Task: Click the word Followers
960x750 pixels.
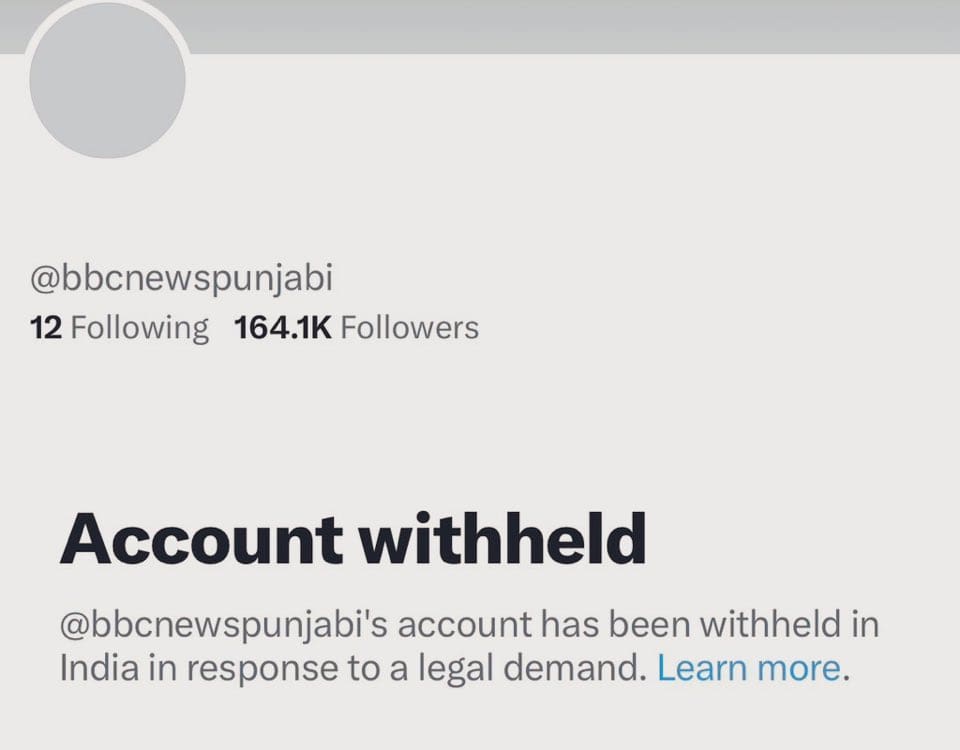Action: tap(409, 328)
